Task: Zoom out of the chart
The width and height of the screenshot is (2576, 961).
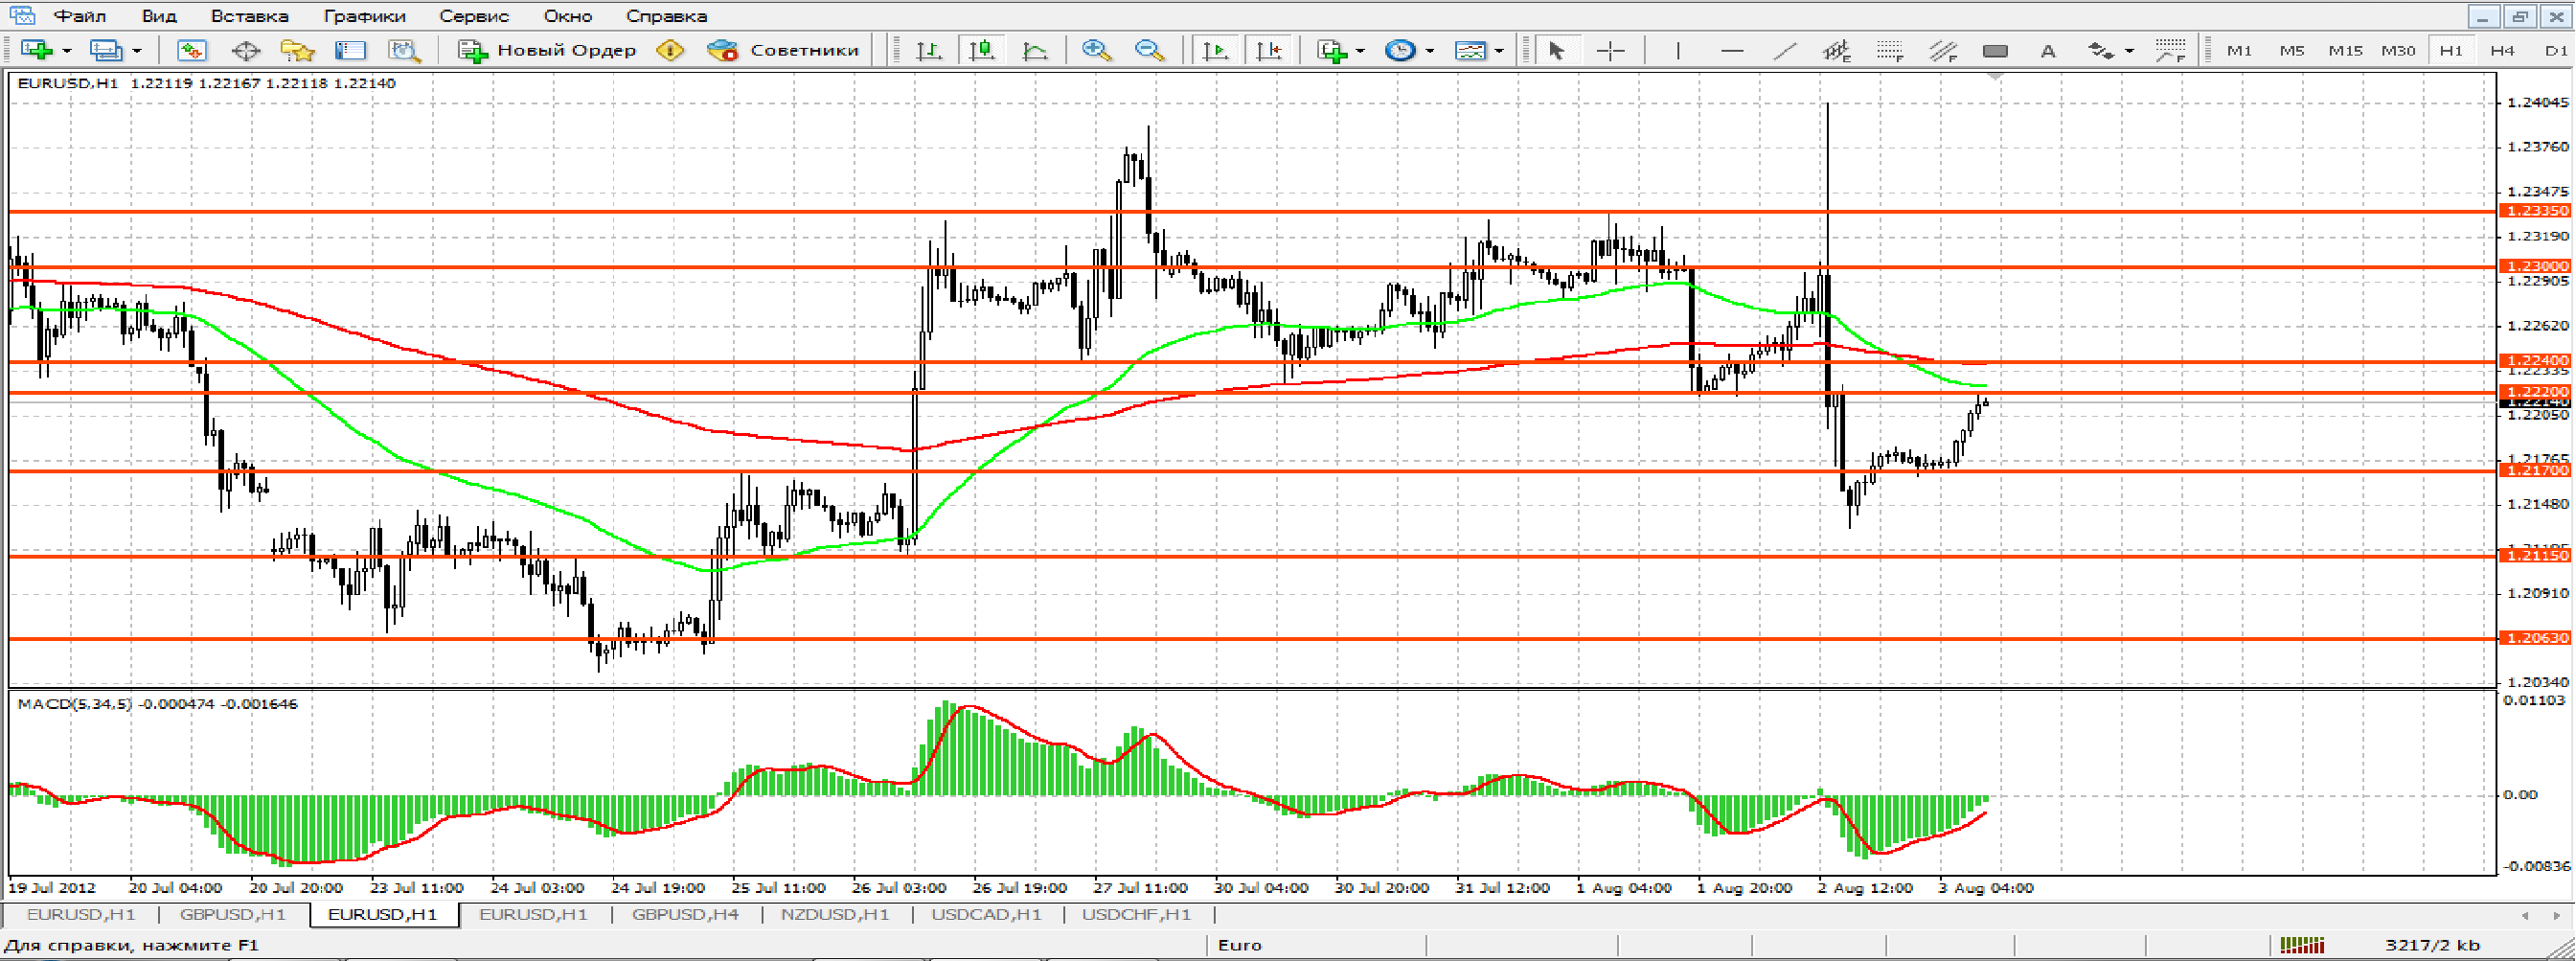Action: (x=1150, y=50)
